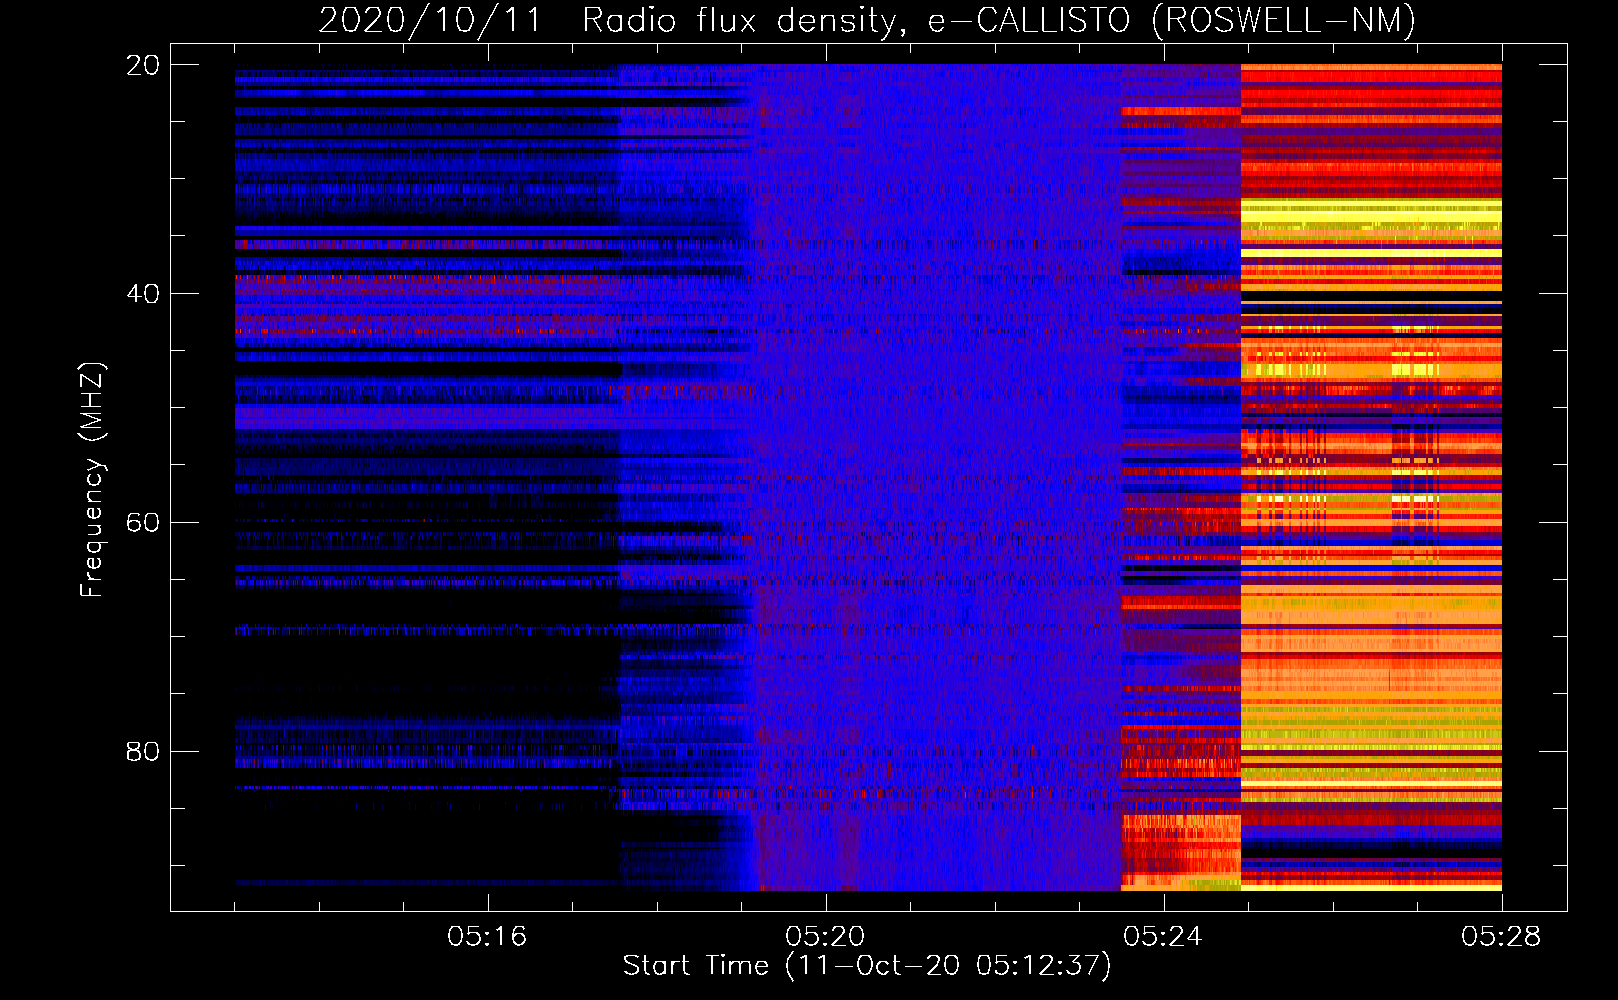Click the 40 frequency tick label
Screen dimensions: 1618x1000
[x=143, y=294]
